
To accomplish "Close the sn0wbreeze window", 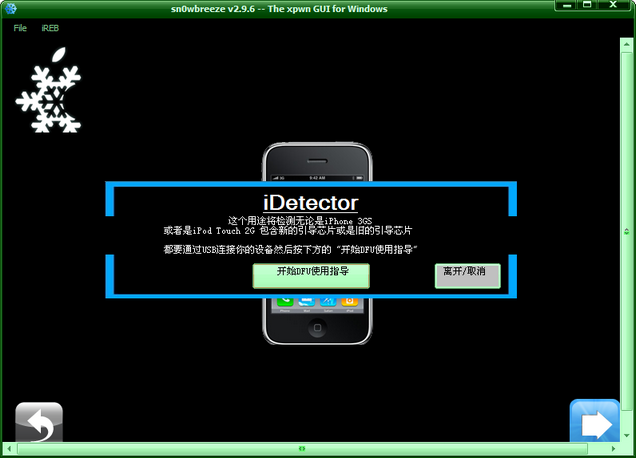I will click(613, 5).
